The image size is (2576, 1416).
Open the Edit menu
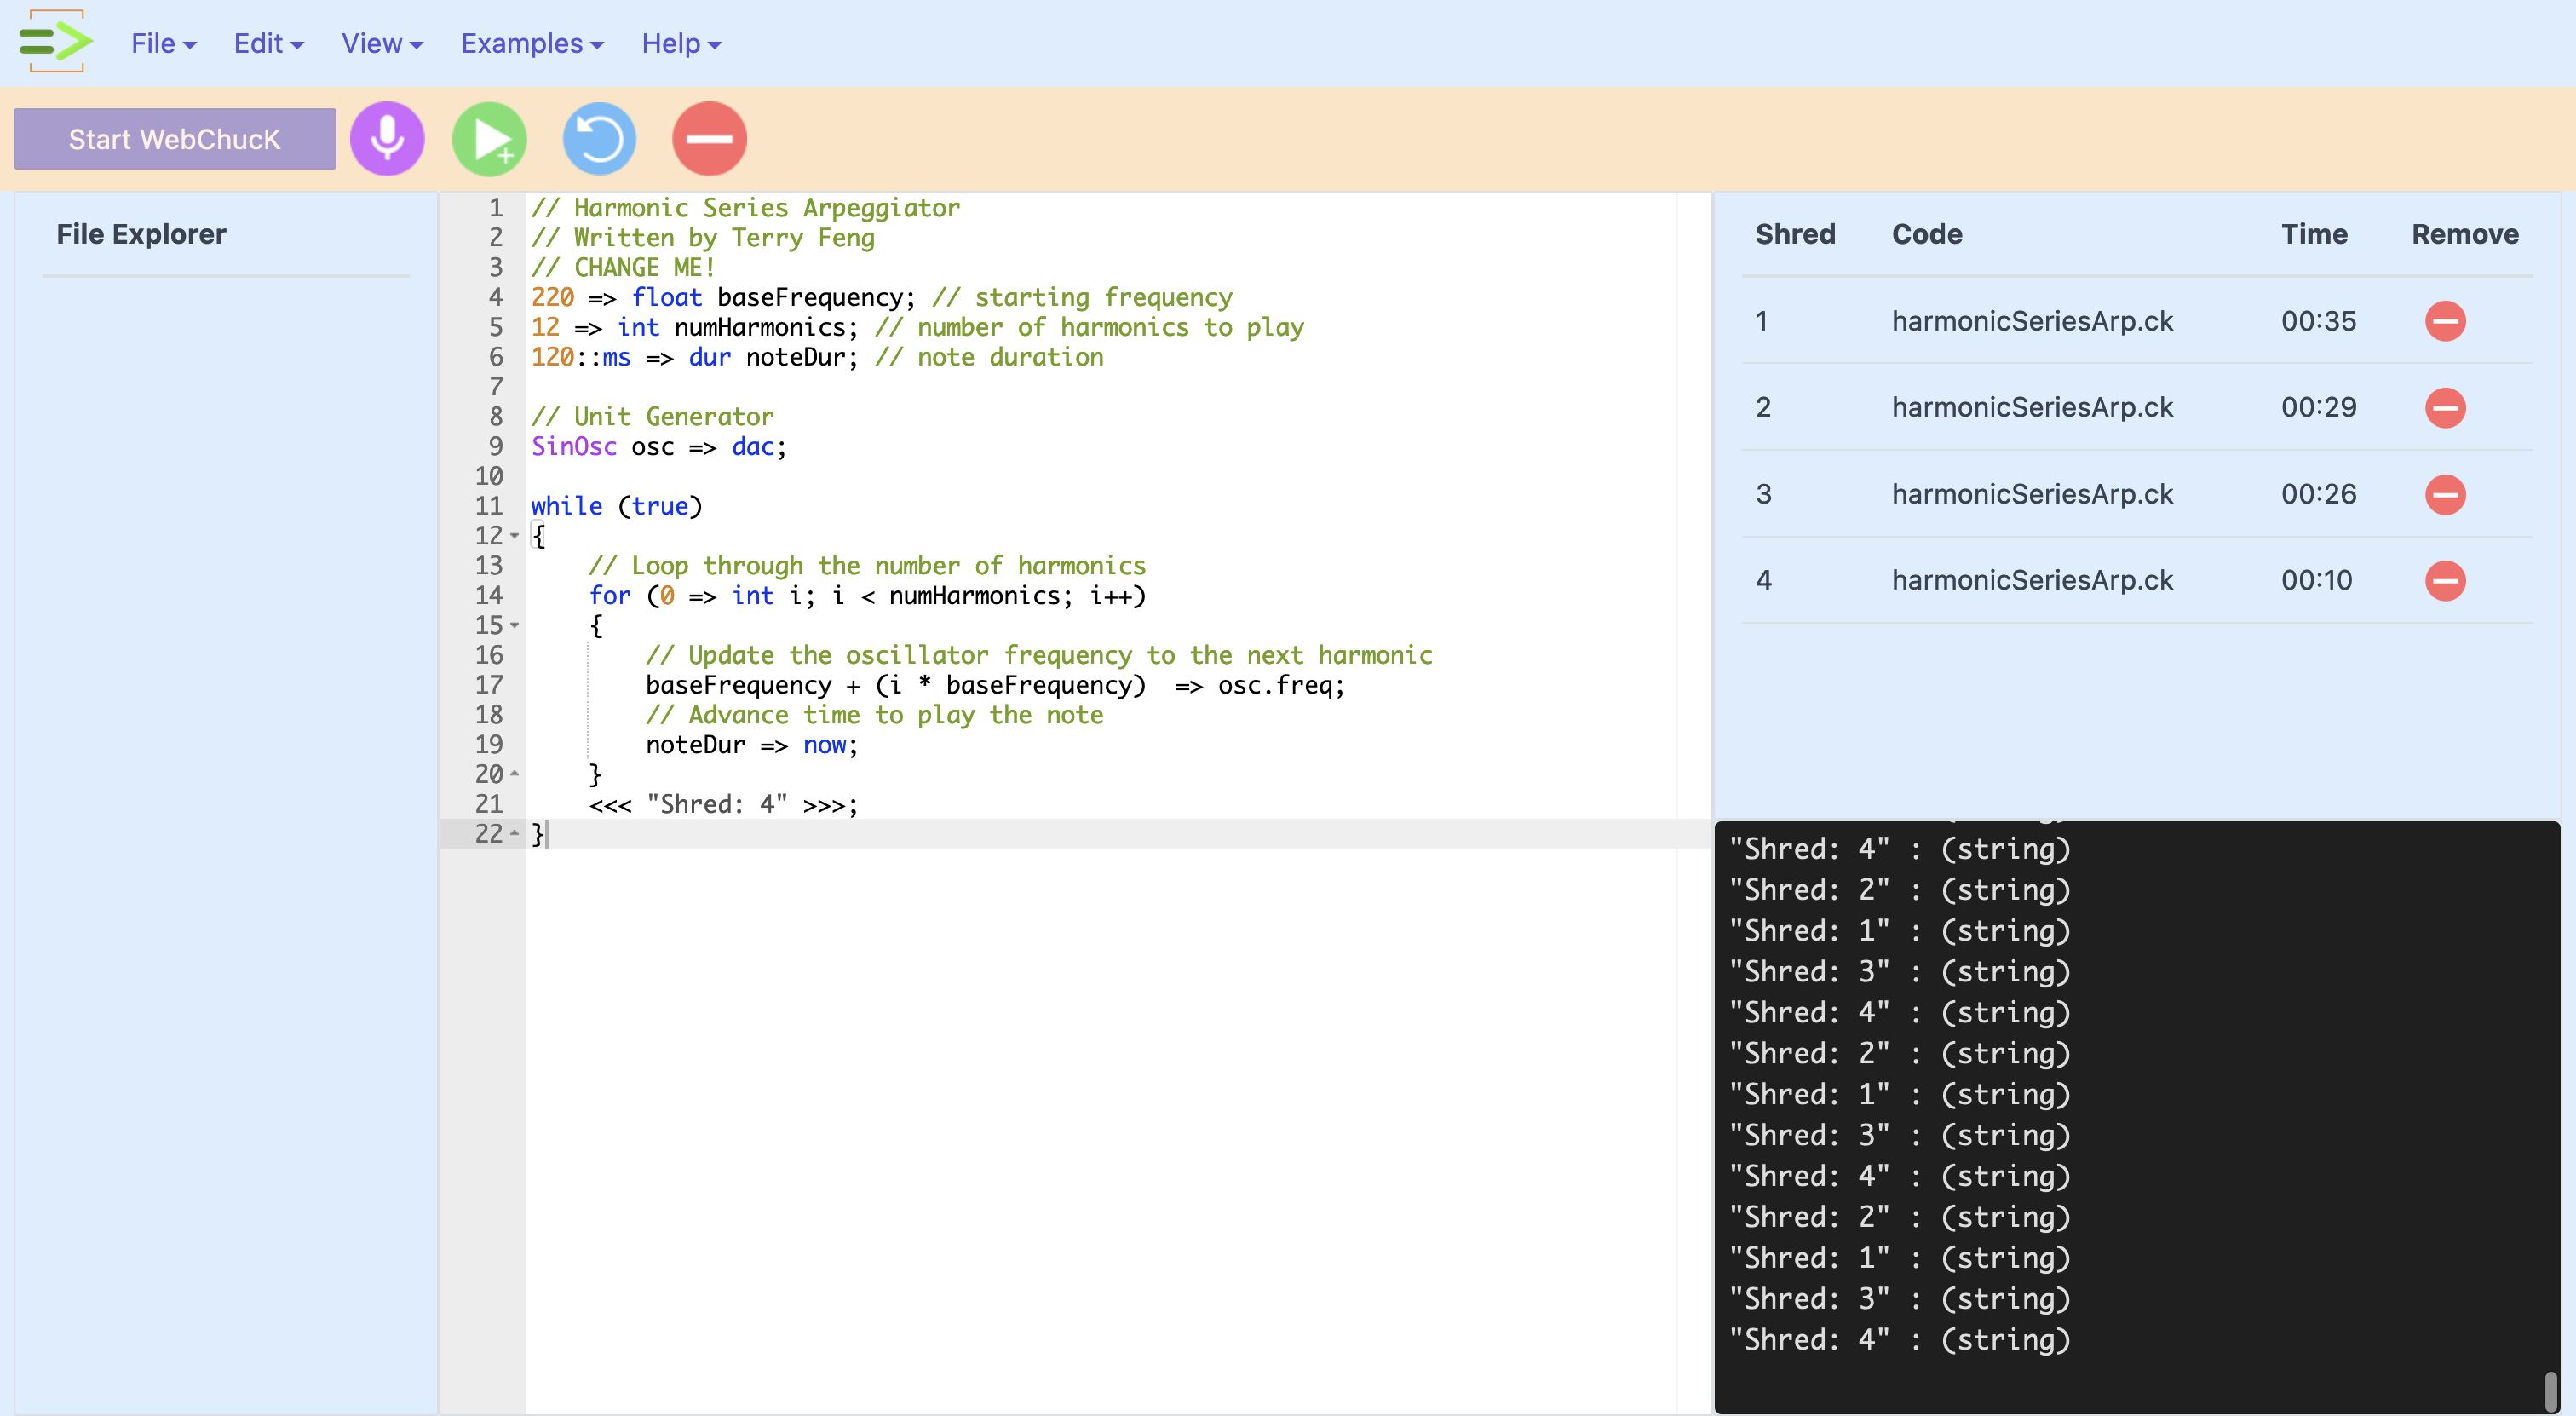(x=268, y=44)
